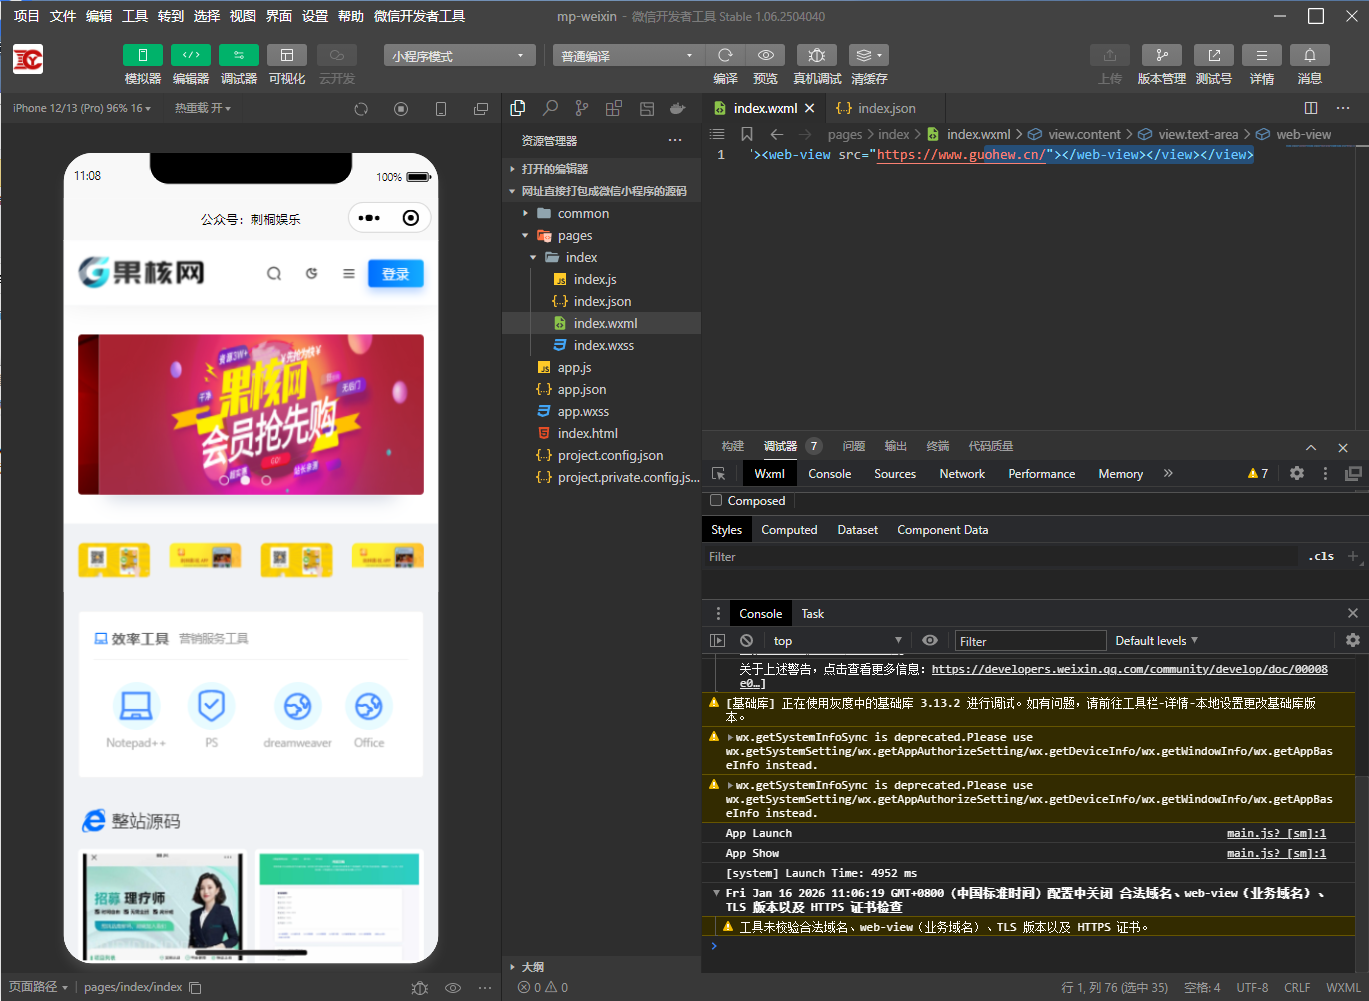Toggle the console live expression eye icon

pyautogui.click(x=930, y=641)
